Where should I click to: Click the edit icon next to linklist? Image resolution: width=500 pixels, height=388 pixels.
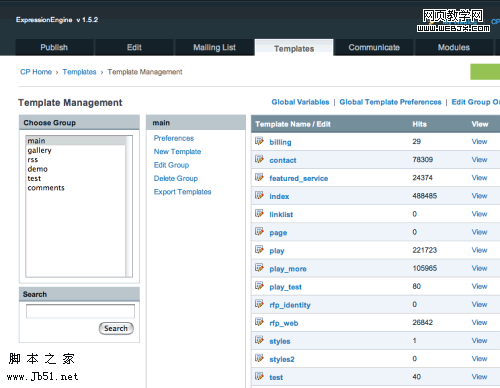(259, 214)
